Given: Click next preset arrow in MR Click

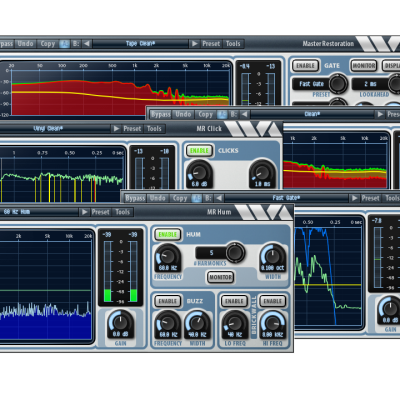Looking at the screenshot, I should point(116,128).
